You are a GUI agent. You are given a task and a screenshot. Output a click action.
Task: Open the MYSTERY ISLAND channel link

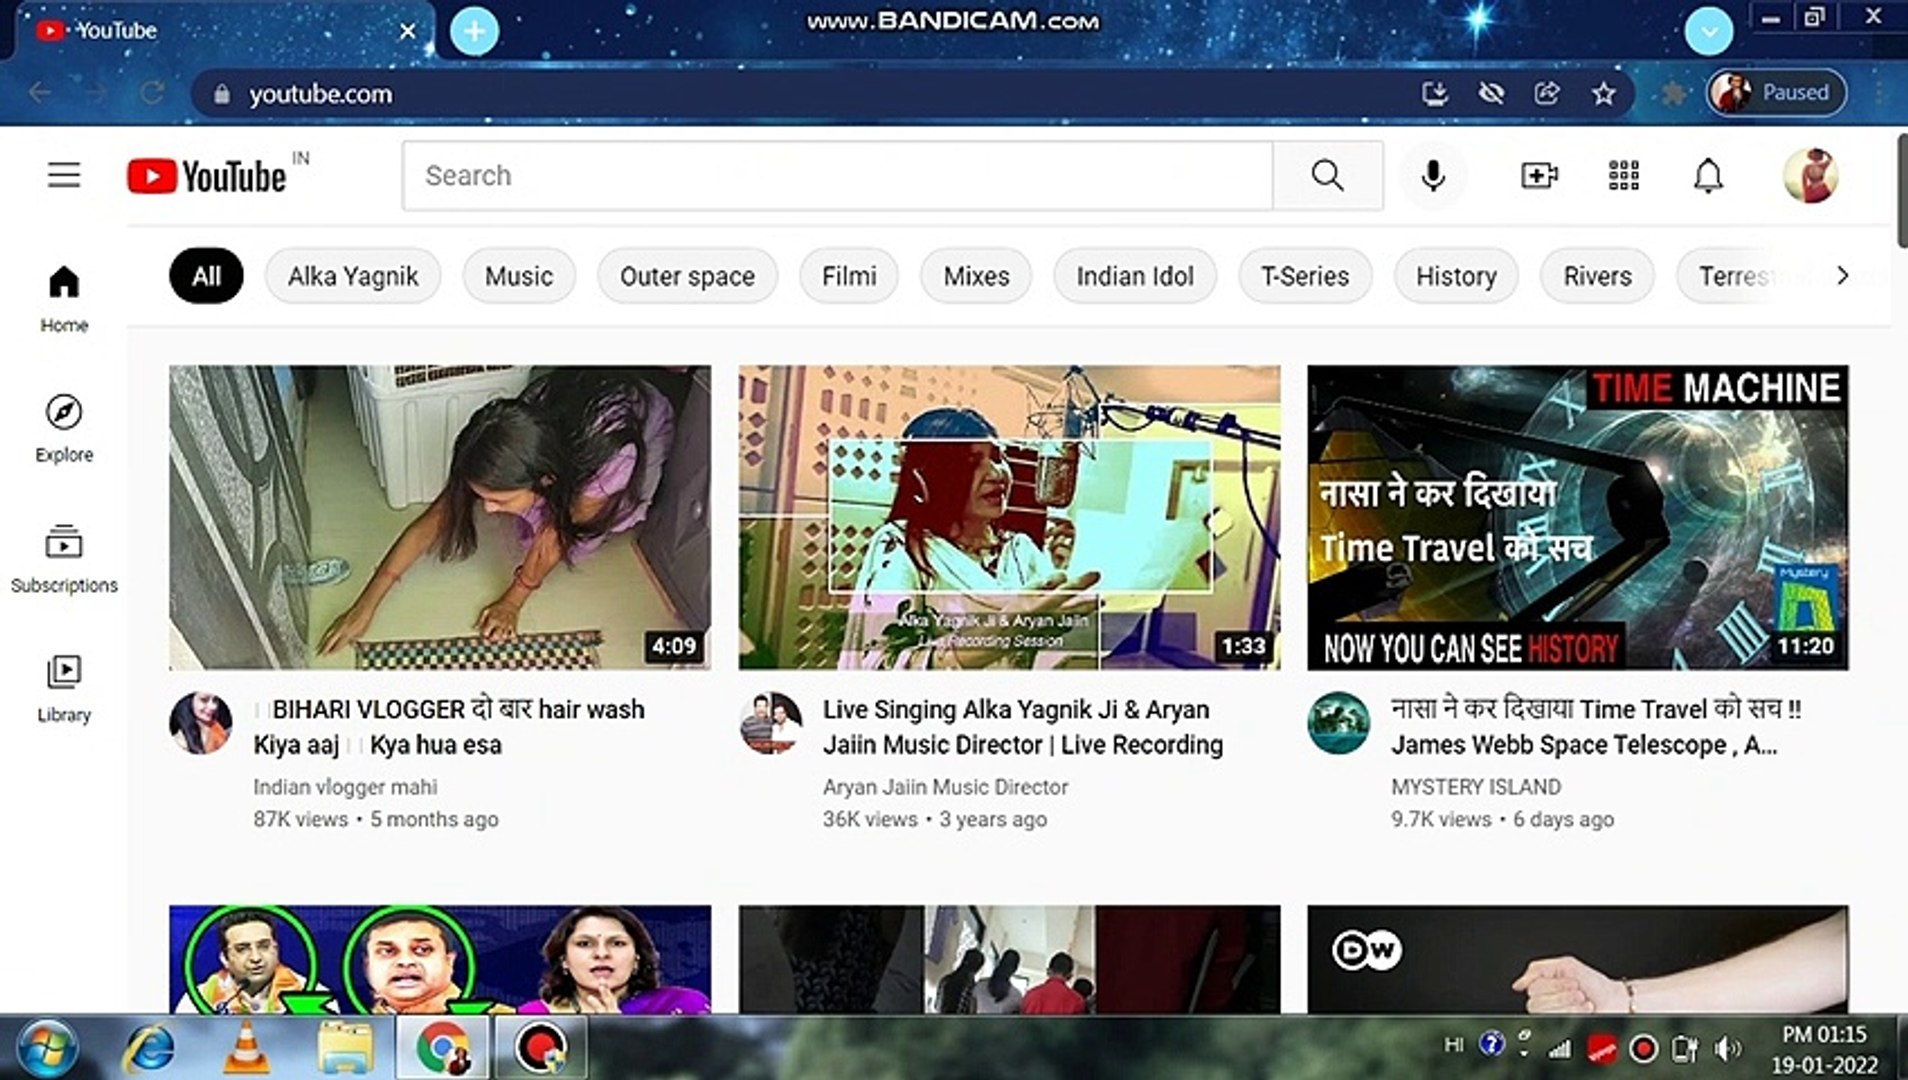click(x=1475, y=787)
